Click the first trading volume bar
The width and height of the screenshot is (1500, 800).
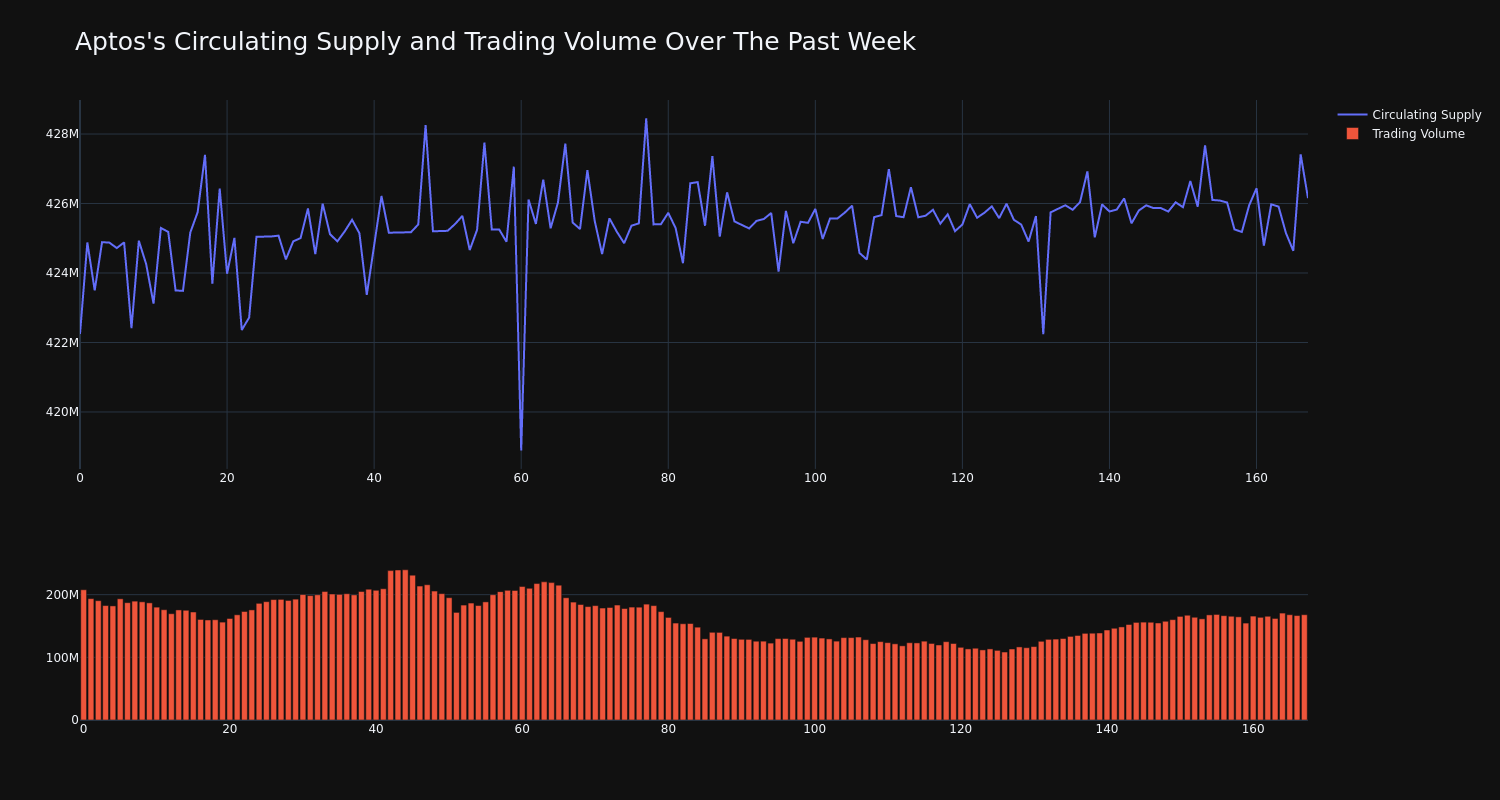[x=83, y=655]
